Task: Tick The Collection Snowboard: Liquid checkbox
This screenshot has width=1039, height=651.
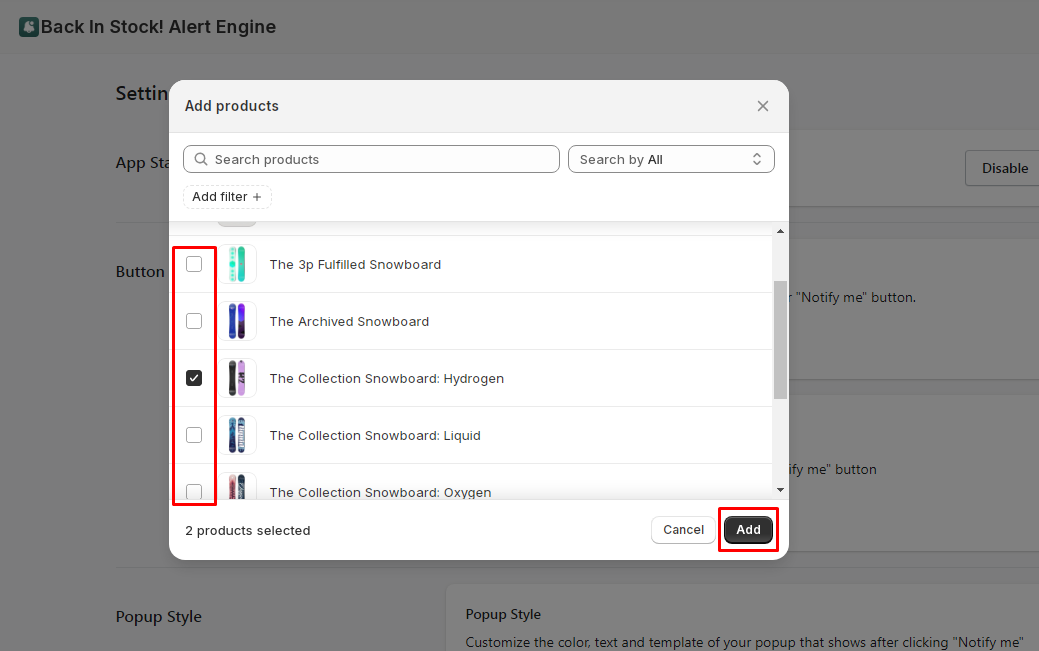Action: click(194, 435)
